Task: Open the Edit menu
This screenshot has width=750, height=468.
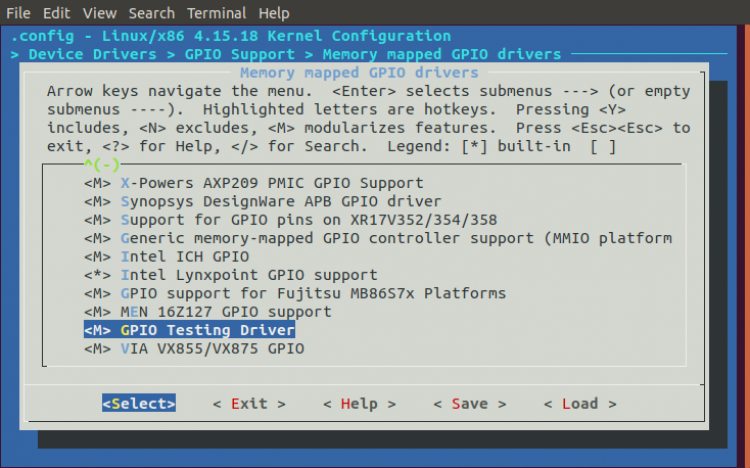Action: (57, 13)
